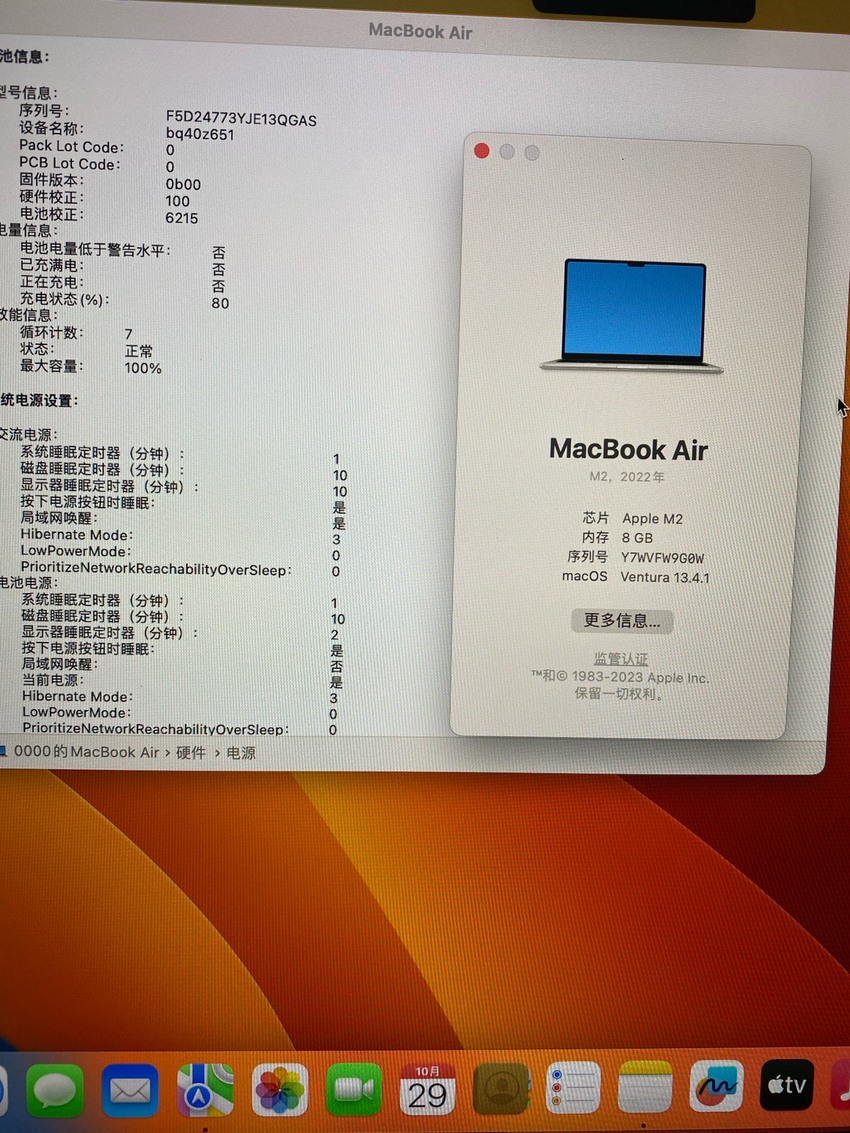The width and height of the screenshot is (850, 1133).
Task: Open Reminders from the Dock
Action: coord(573,1088)
